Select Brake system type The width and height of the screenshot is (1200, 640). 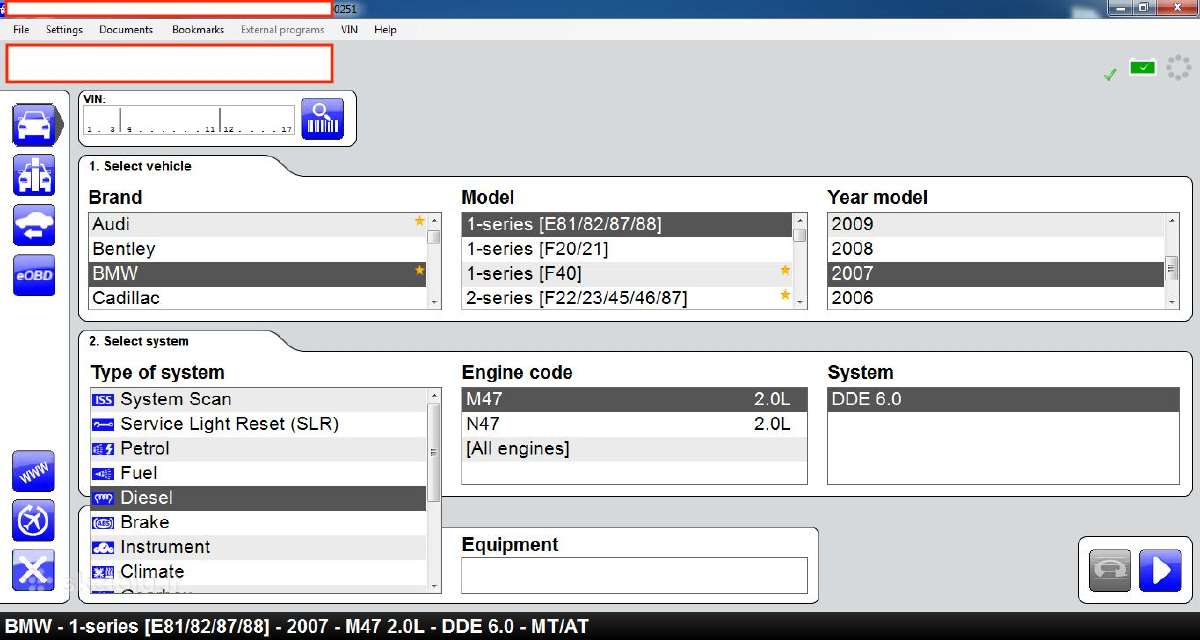point(258,522)
